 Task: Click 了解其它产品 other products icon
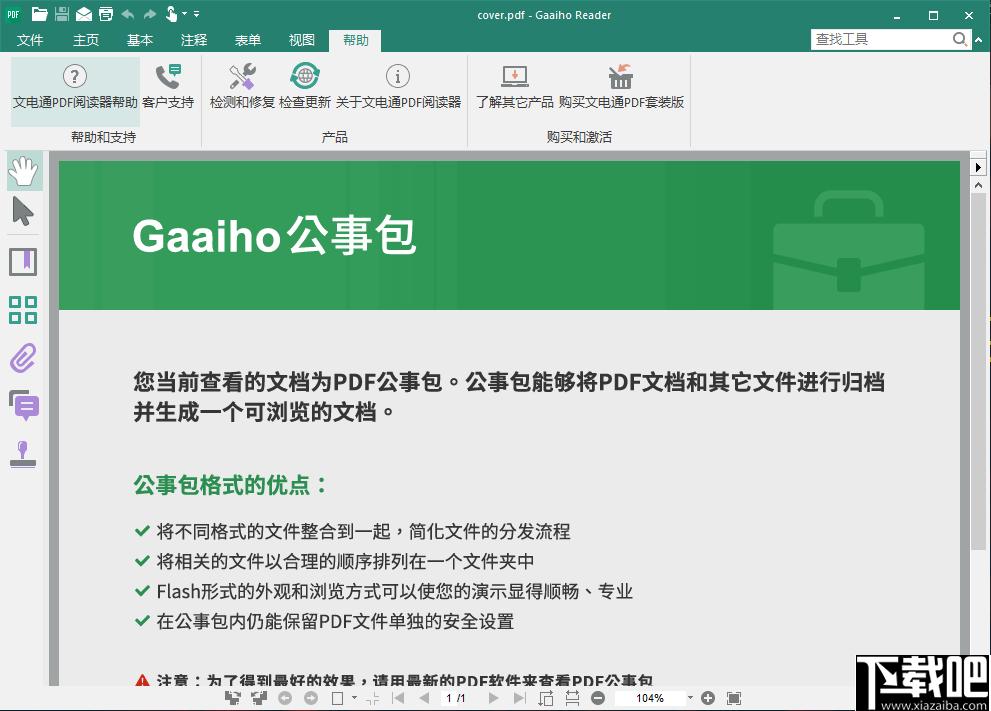click(x=514, y=76)
